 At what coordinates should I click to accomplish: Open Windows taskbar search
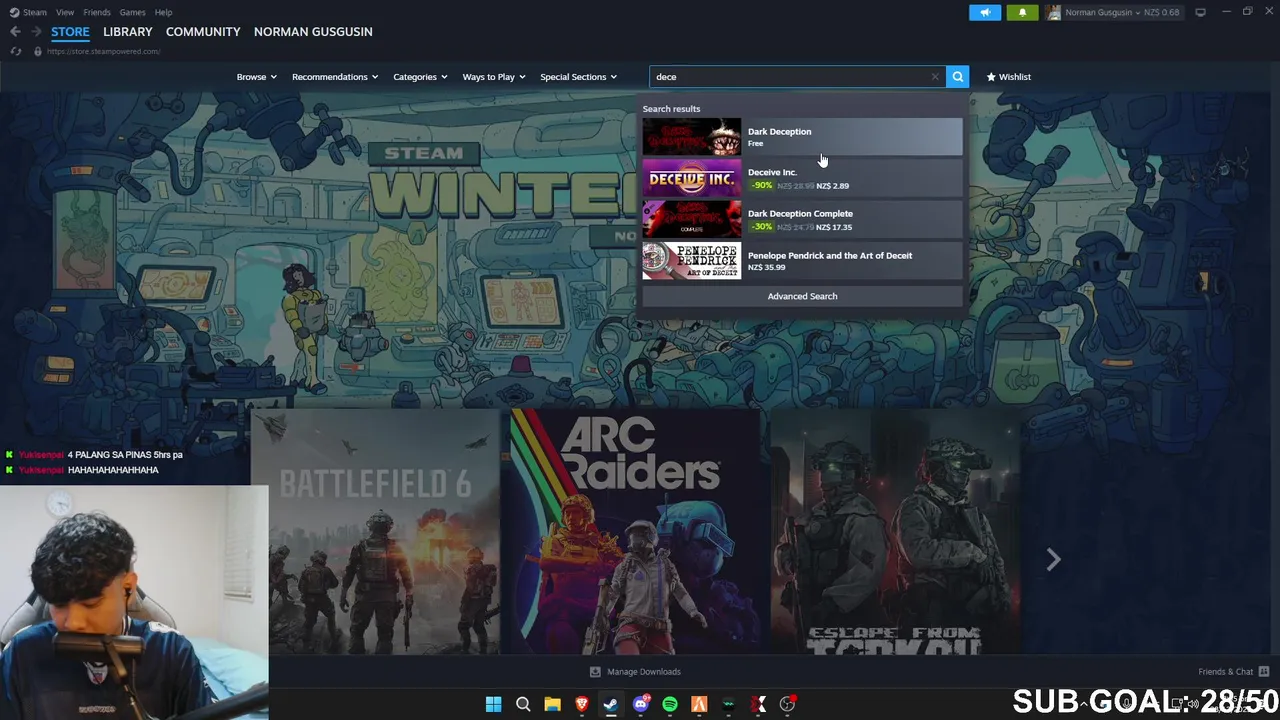point(523,705)
